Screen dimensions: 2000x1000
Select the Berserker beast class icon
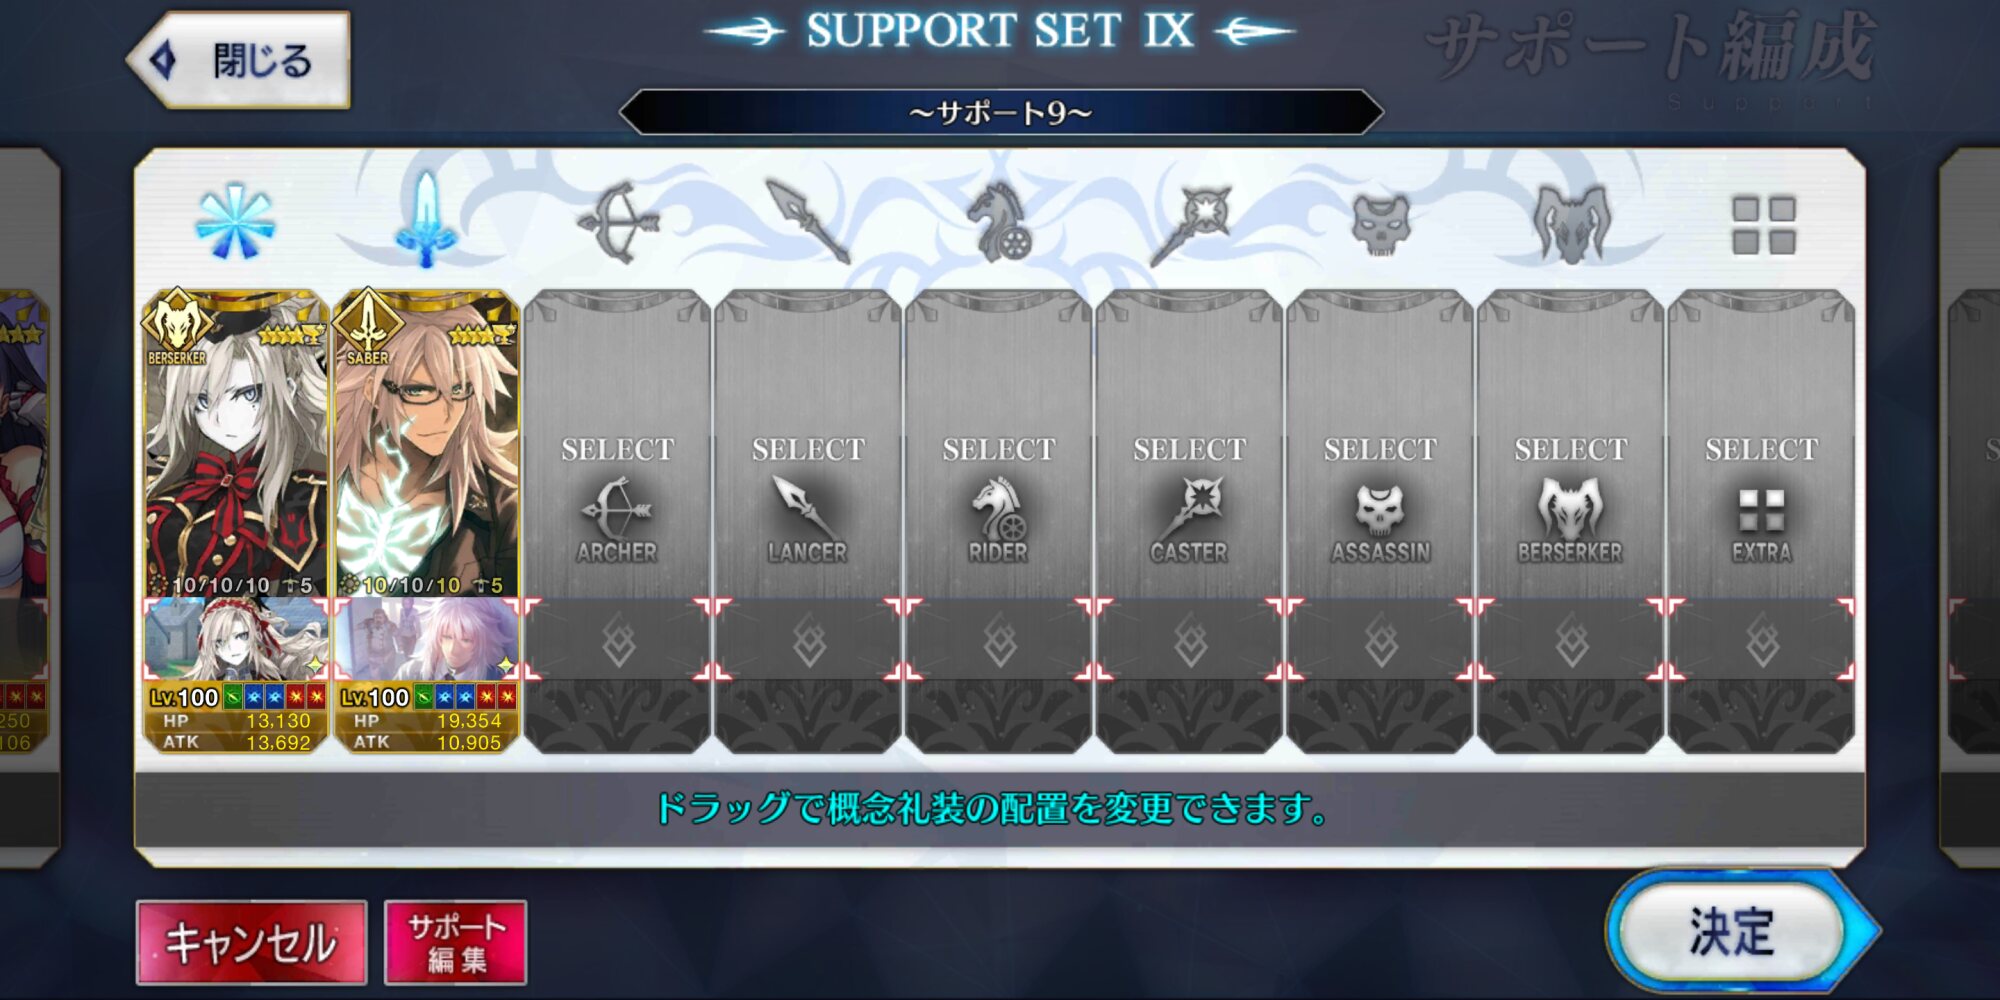[x=1571, y=224]
